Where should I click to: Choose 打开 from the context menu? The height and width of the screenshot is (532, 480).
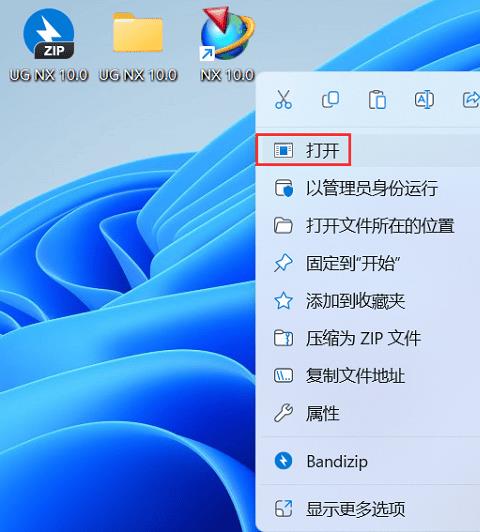point(368,150)
